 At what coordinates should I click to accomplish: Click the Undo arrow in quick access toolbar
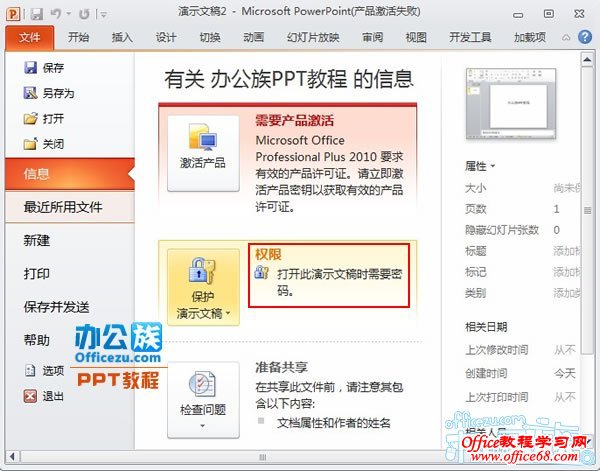(56, 14)
